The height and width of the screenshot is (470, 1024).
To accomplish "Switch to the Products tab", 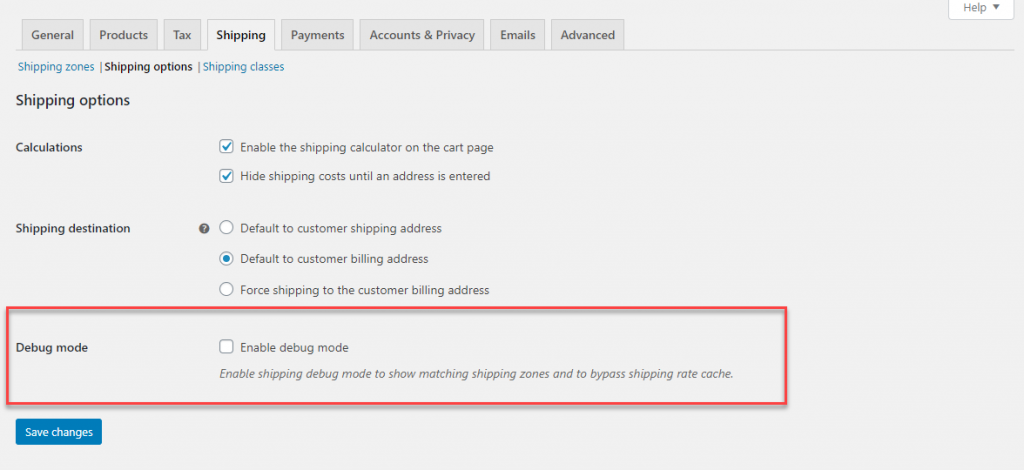I will (x=123, y=35).
